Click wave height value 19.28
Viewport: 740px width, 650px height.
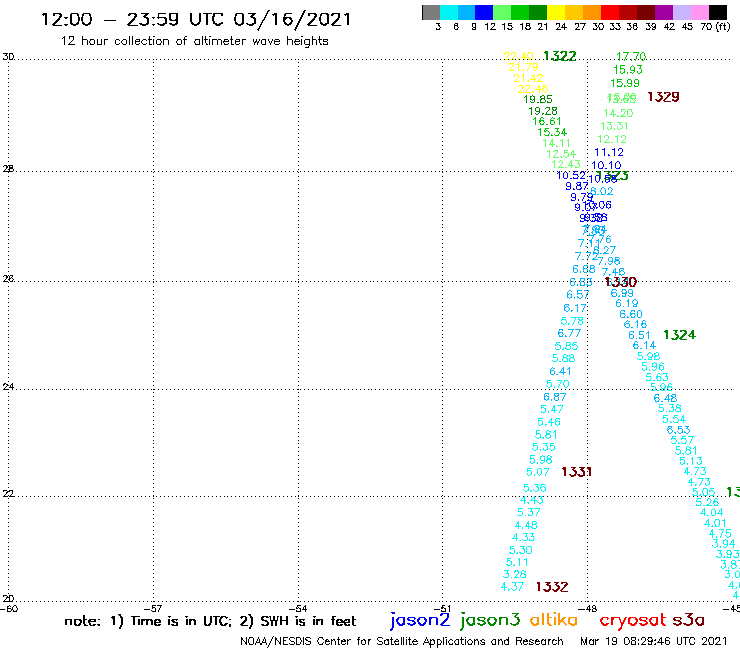[543, 111]
